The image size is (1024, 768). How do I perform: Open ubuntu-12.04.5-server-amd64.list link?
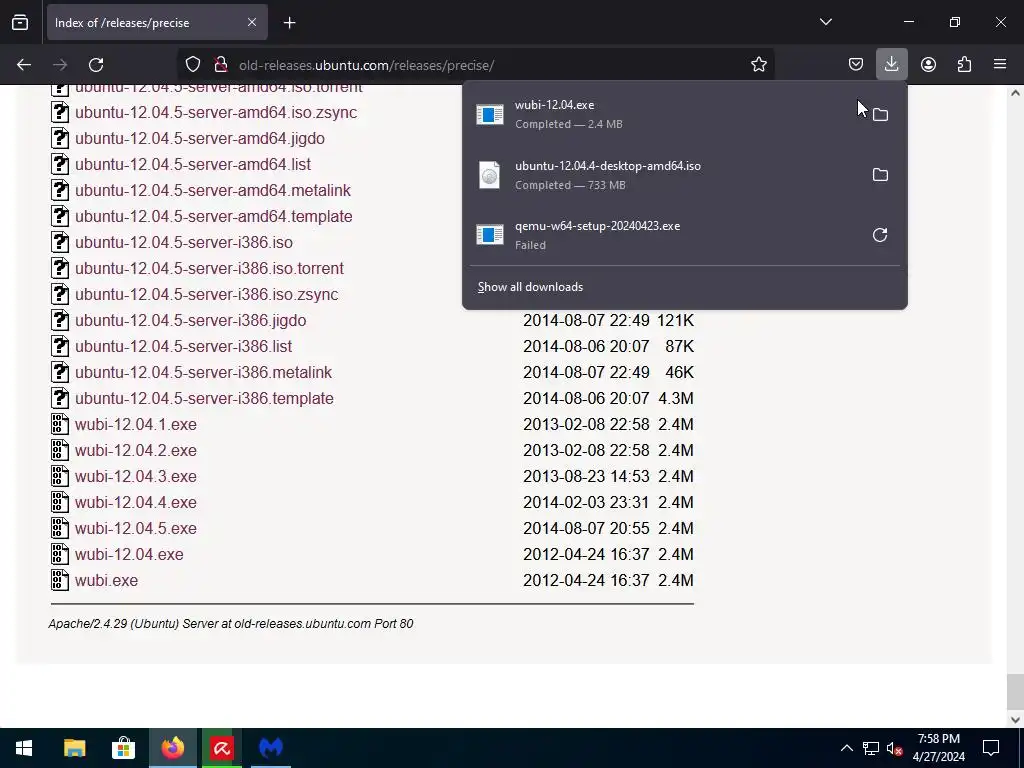coord(193,165)
